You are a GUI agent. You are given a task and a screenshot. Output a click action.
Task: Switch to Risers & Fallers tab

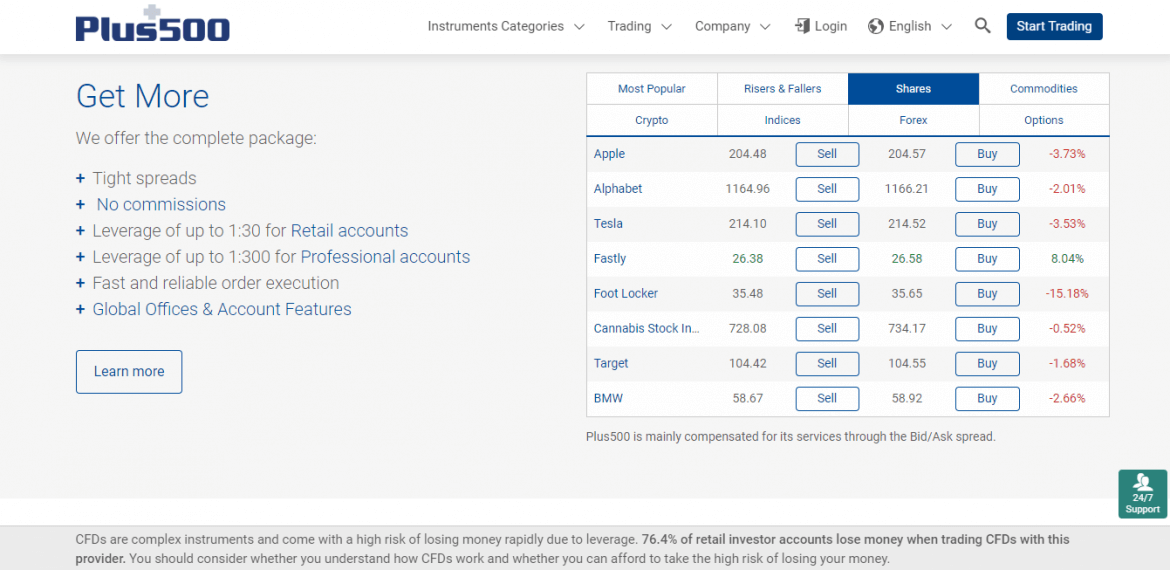[783, 89]
